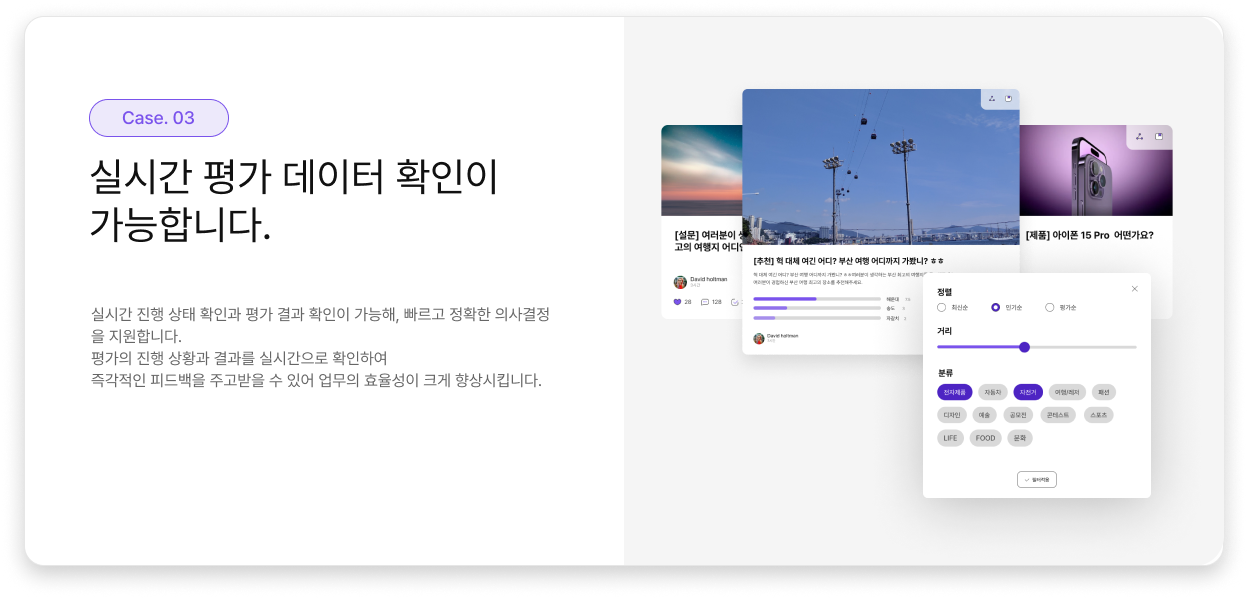The height and width of the screenshot is (598, 1248).
Task: Select the 평가순 sort radio button
Action: point(1049,307)
